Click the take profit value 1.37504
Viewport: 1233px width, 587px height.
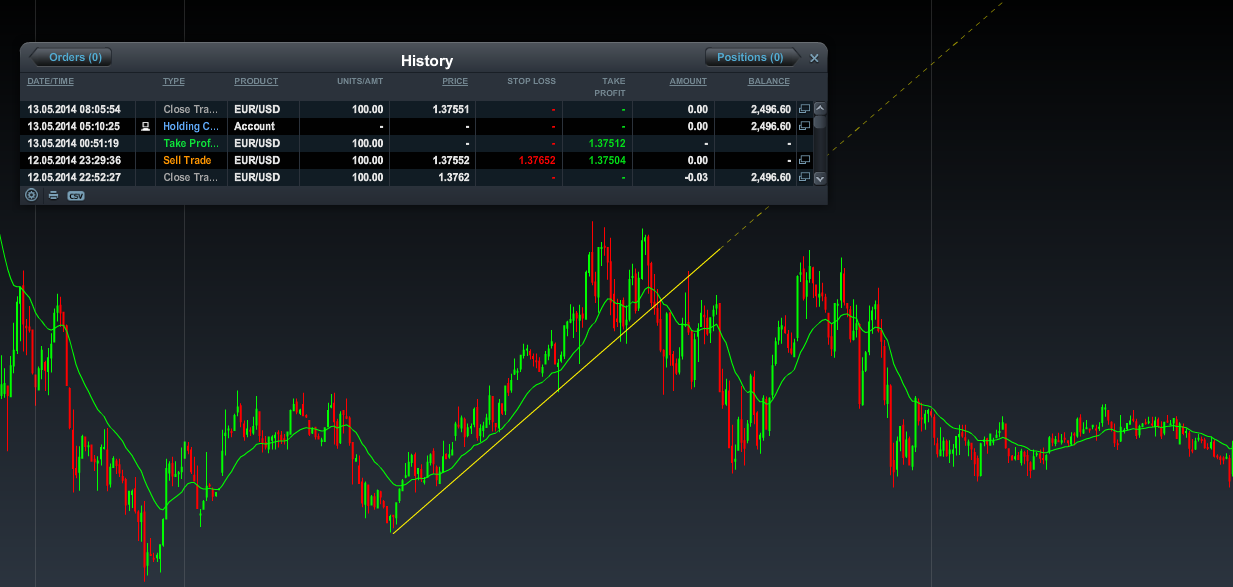pos(607,160)
